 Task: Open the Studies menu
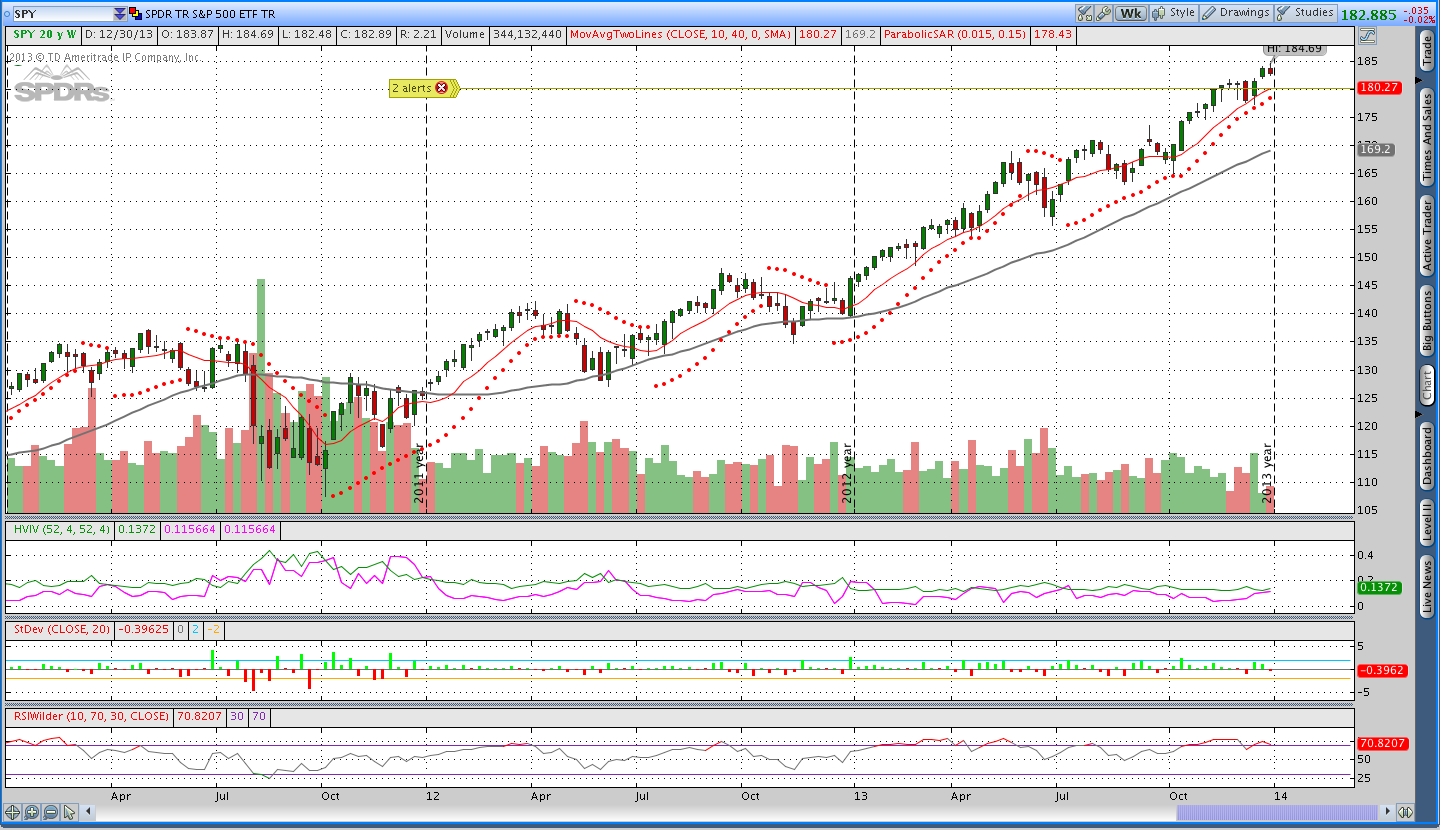(1305, 14)
